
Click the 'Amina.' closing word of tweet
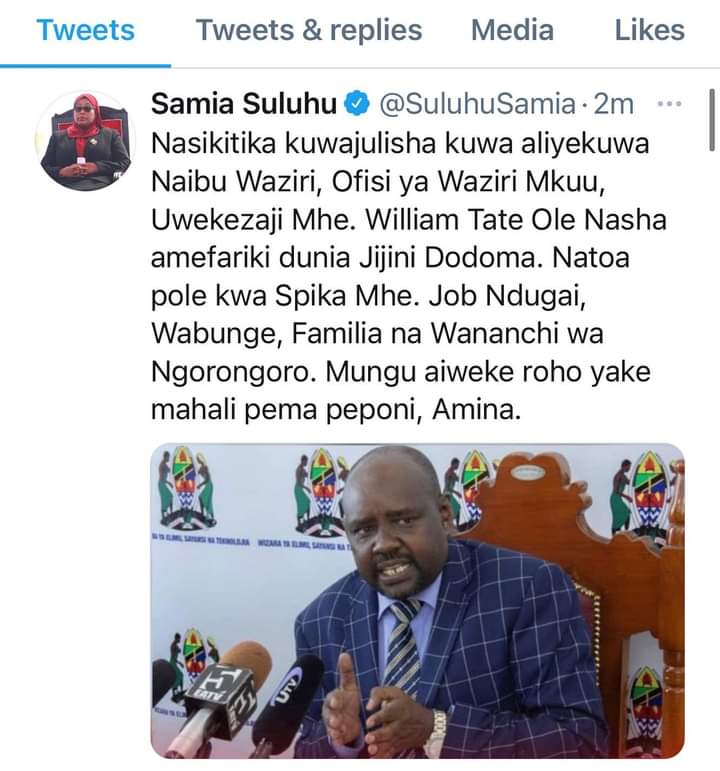pyautogui.click(x=476, y=410)
